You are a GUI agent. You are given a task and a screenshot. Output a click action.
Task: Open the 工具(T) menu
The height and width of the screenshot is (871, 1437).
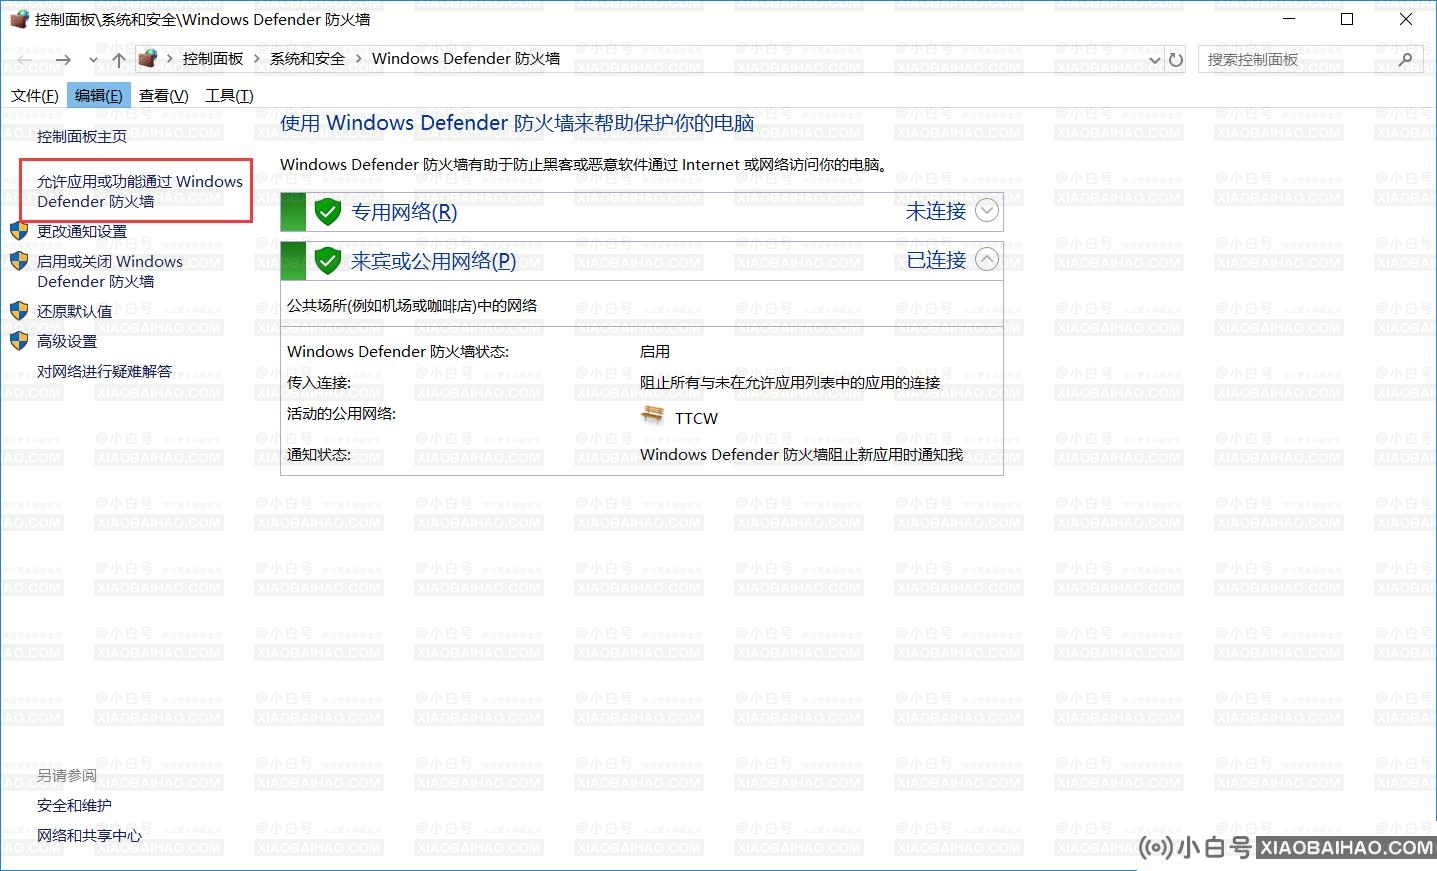pyautogui.click(x=229, y=95)
